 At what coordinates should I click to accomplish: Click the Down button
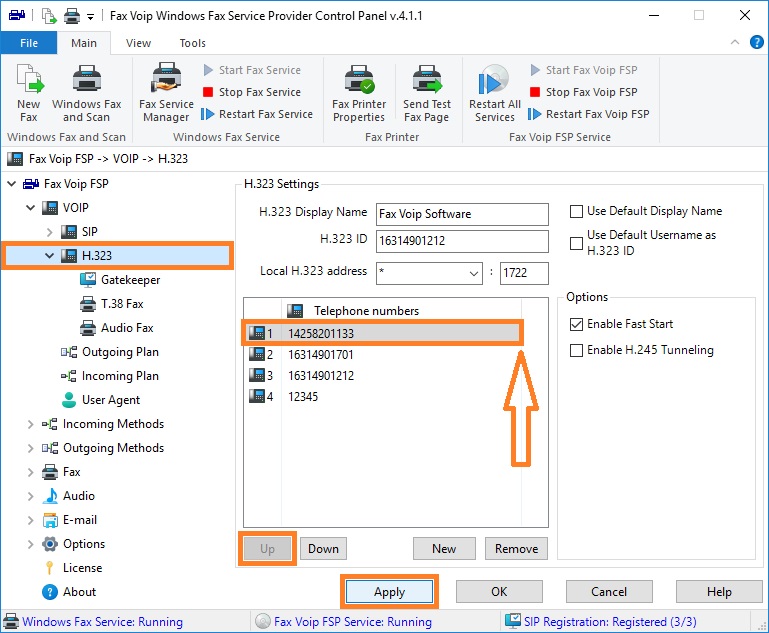[x=323, y=549]
